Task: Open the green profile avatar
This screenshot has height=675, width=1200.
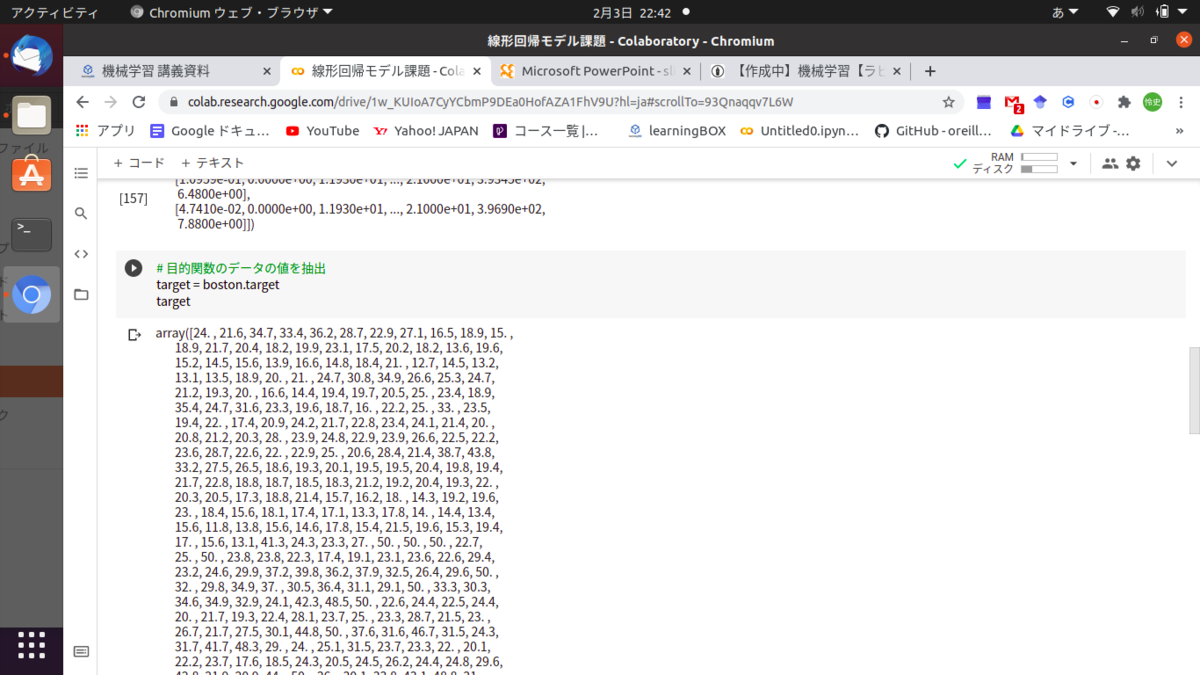Action: pos(1153,102)
